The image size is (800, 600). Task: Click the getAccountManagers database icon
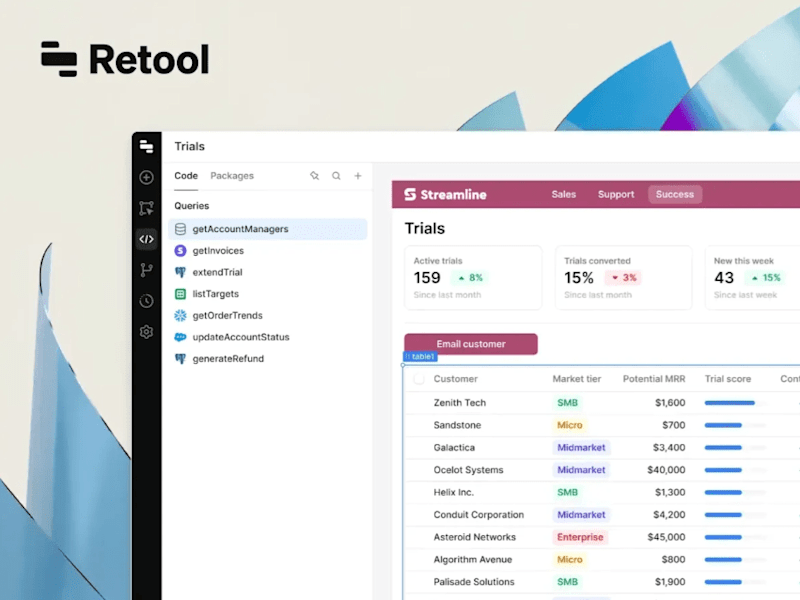point(180,229)
